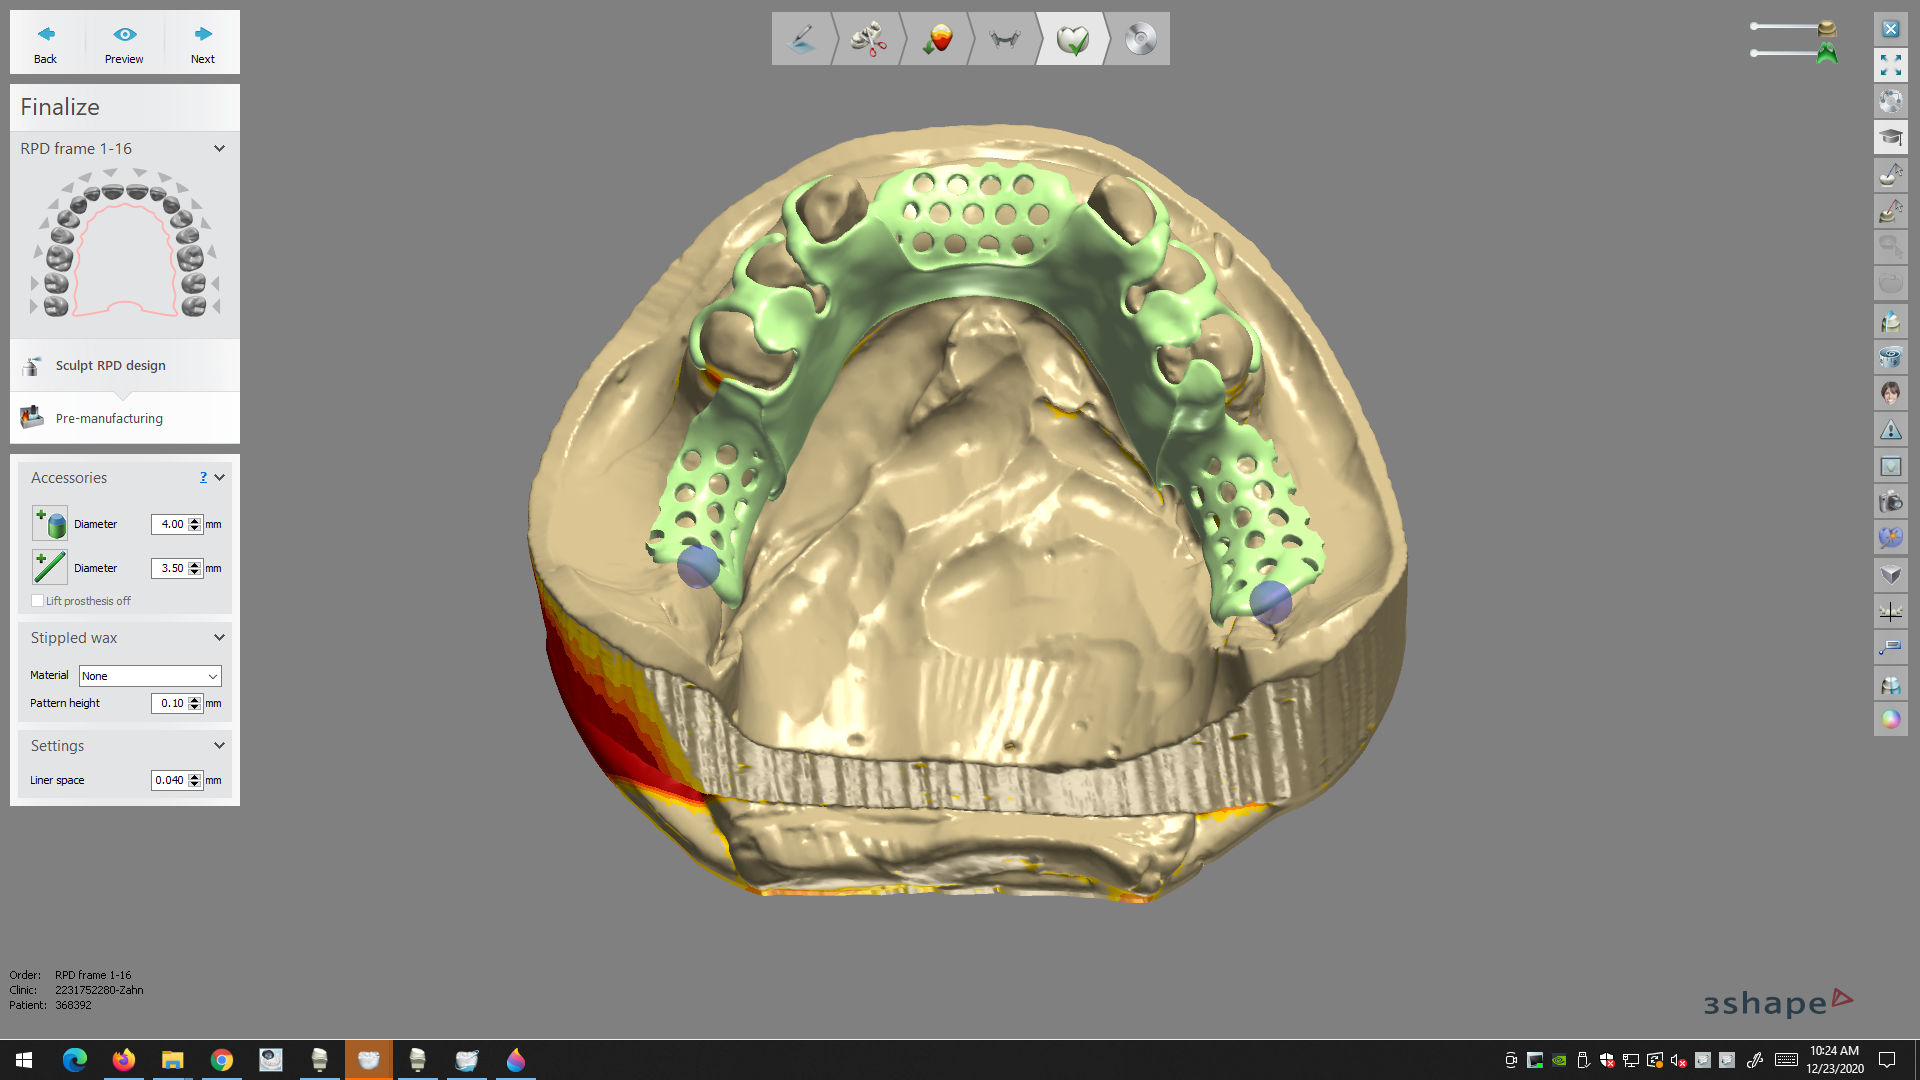Click the Next button
This screenshot has width=1920, height=1080.
tap(203, 43)
